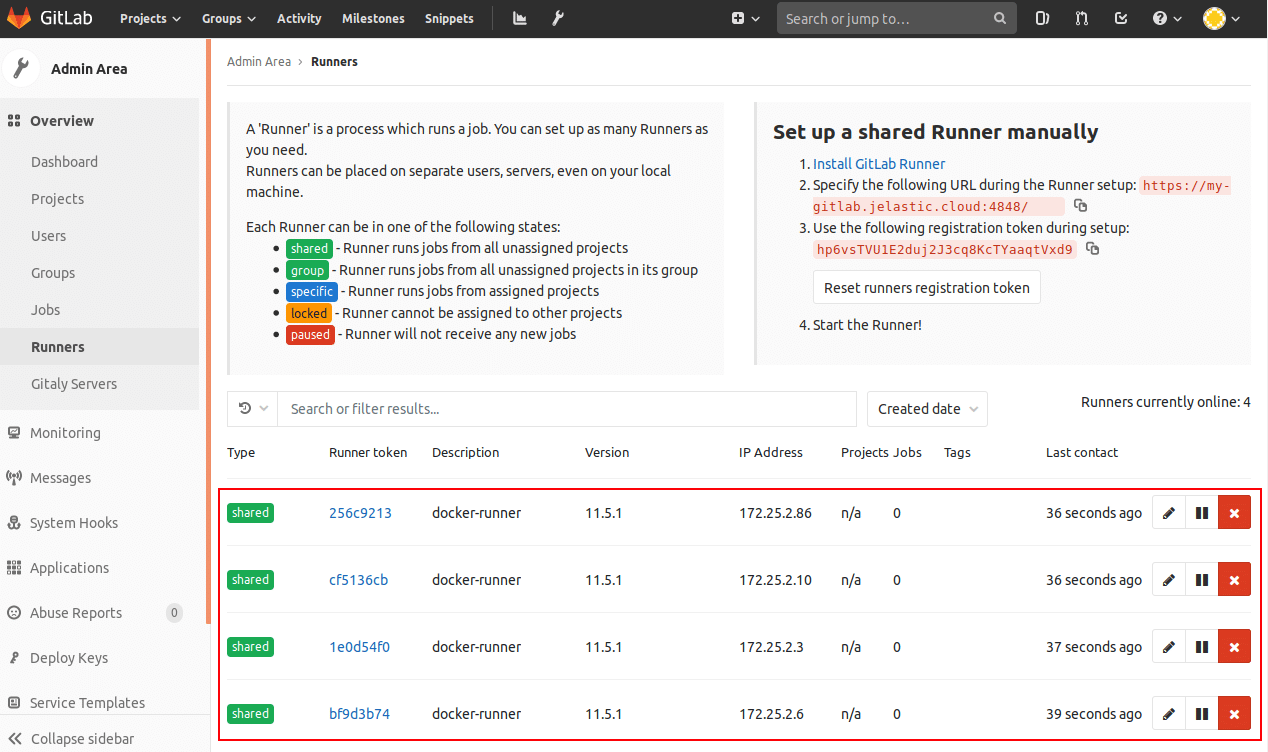This screenshot has width=1268, height=752.
Task: Open the instance statistics chart icon
Action: [520, 18]
